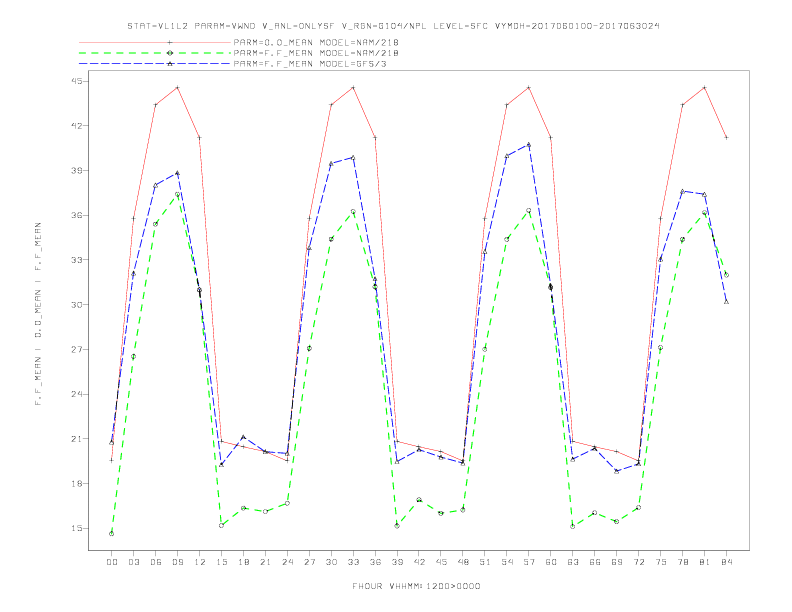This screenshot has height=612, width=792.
Task: Click x-axis tick label 81
Action: (705, 562)
